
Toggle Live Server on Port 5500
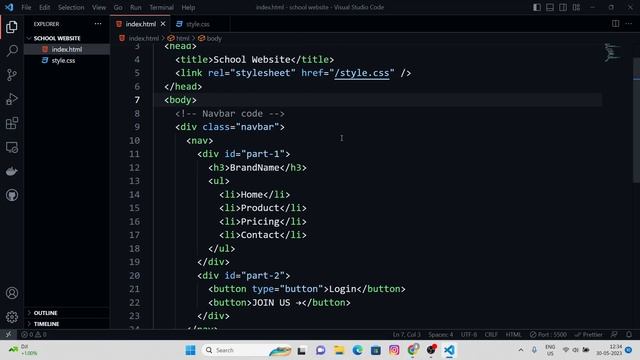tap(548, 334)
